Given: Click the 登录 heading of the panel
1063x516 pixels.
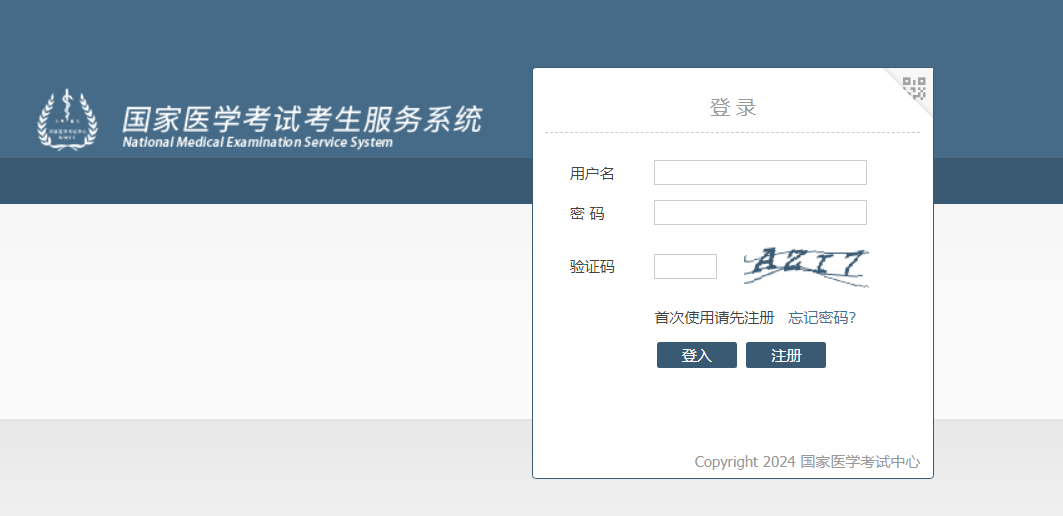Looking at the screenshot, I should pyautogui.click(x=733, y=108).
